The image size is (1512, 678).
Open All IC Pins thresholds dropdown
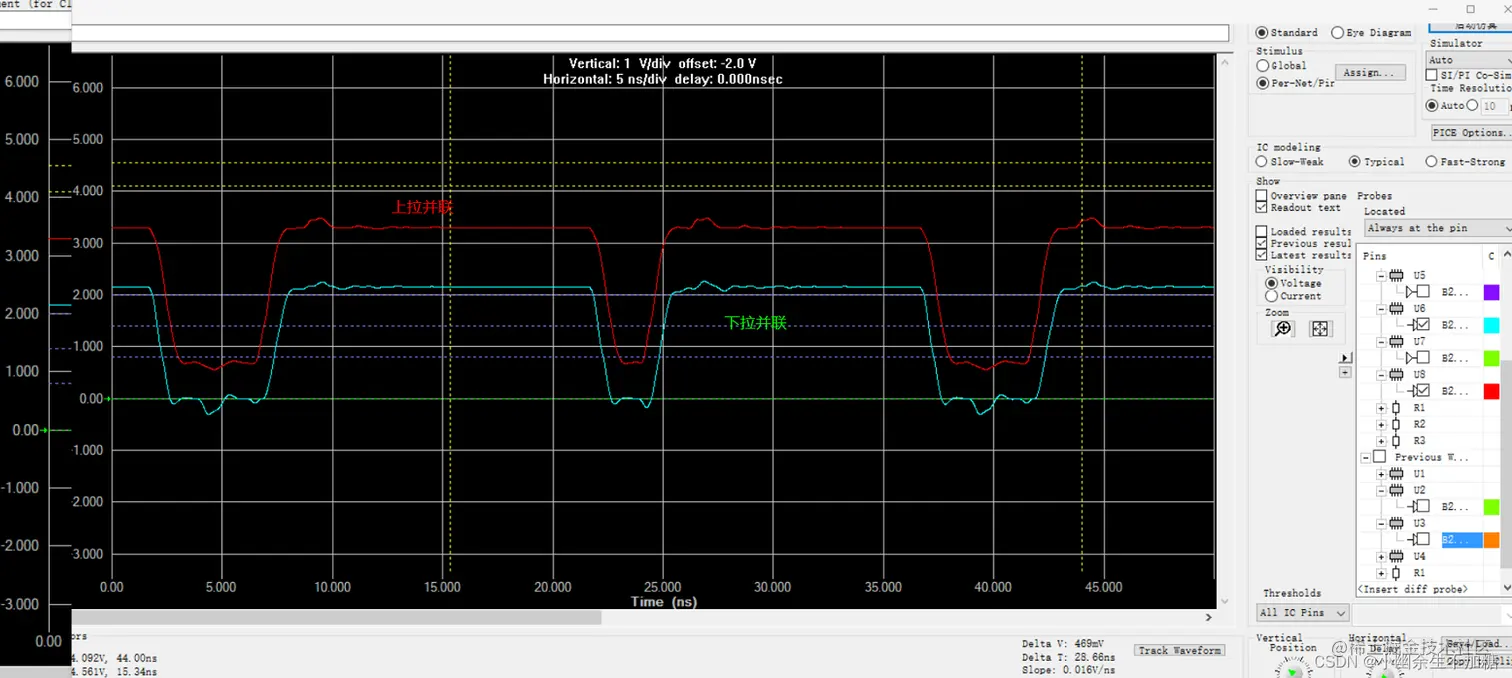1303,612
